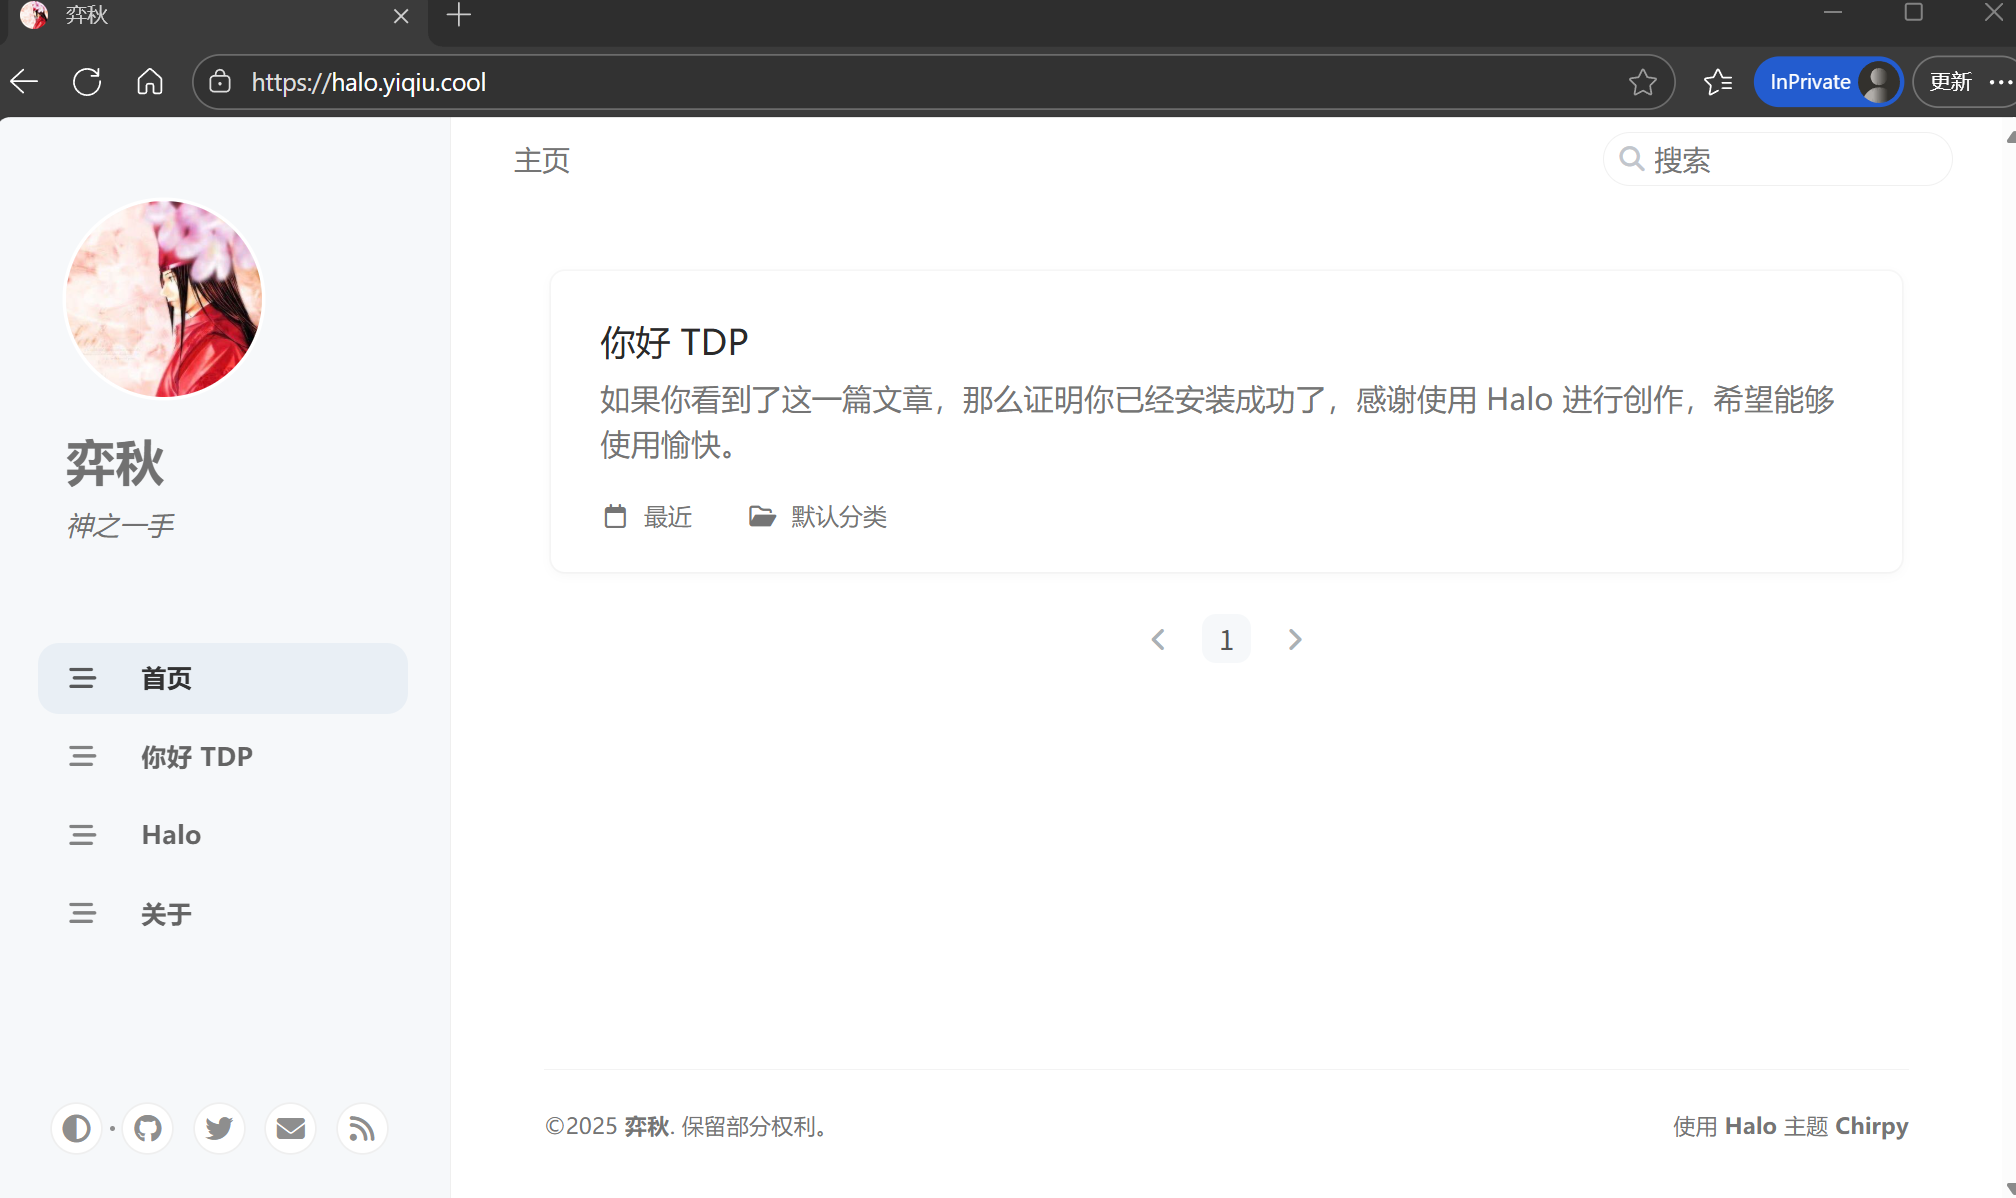Click the email envelope icon
This screenshot has height=1198, width=2016.
click(x=290, y=1128)
